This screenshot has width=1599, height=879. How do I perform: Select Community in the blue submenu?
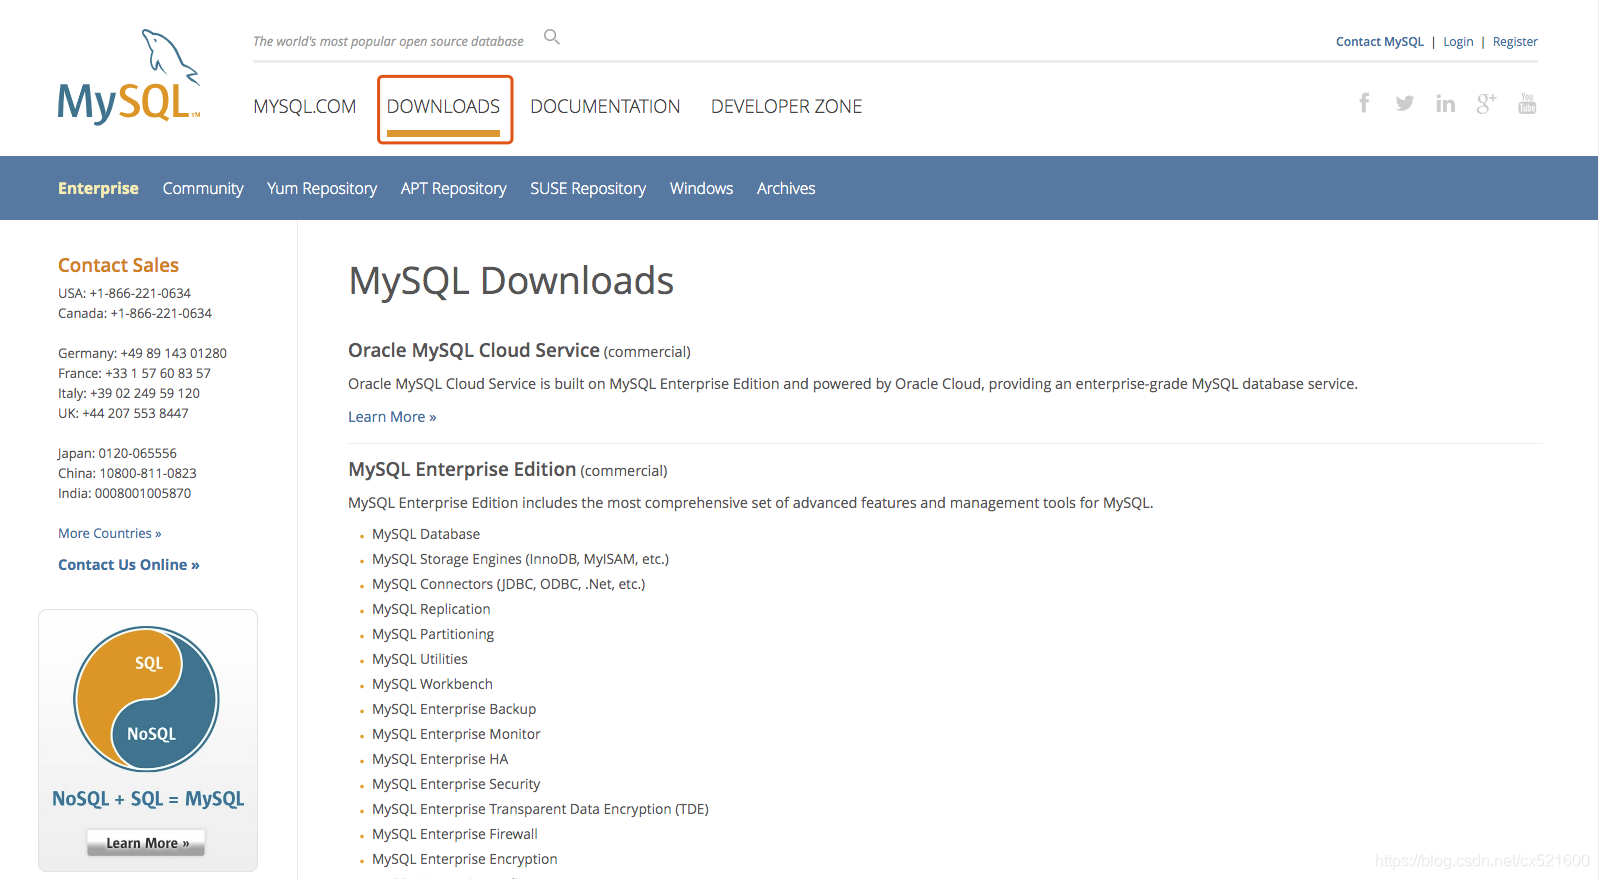[203, 188]
